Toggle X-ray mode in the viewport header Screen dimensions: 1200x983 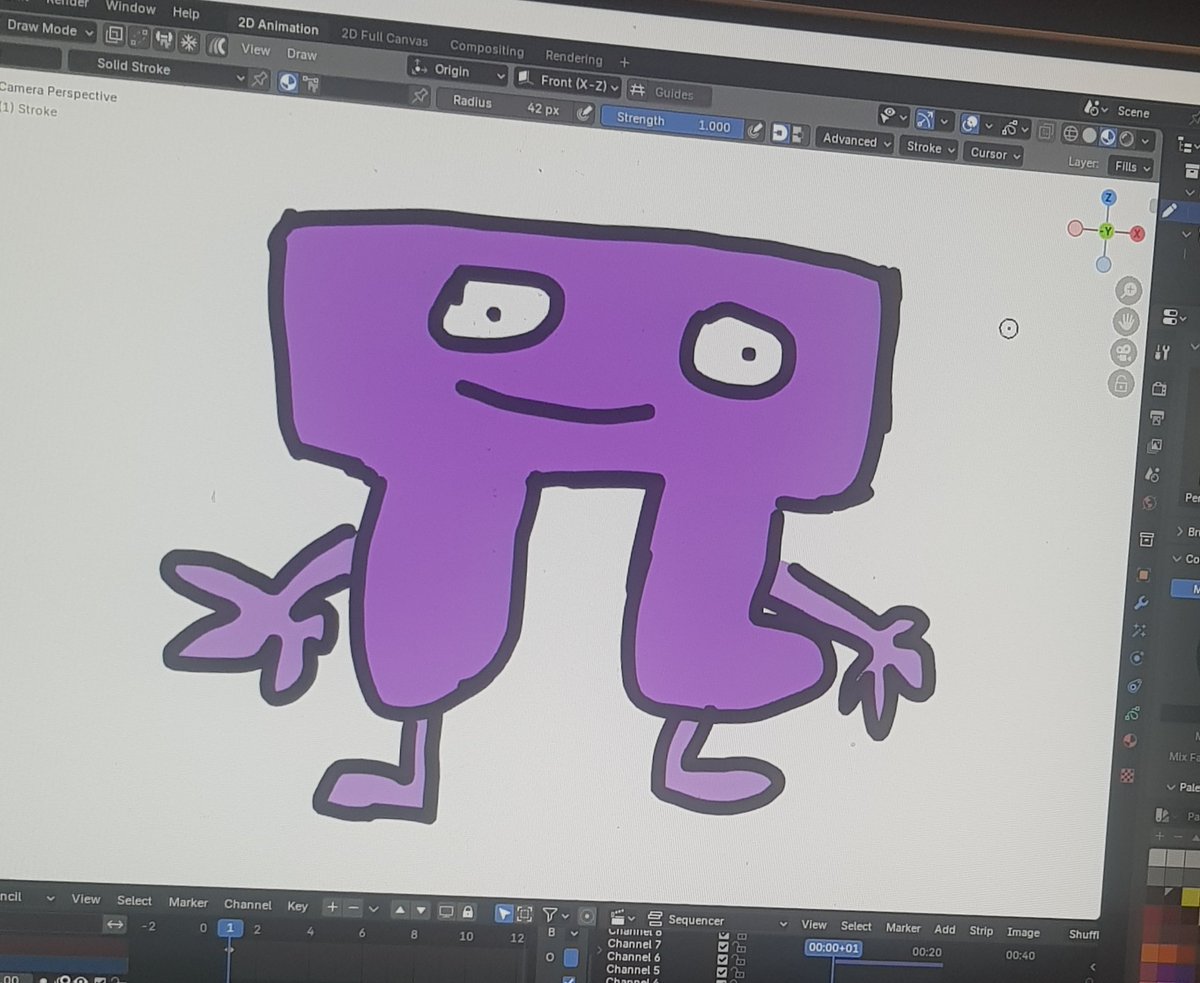click(1046, 133)
